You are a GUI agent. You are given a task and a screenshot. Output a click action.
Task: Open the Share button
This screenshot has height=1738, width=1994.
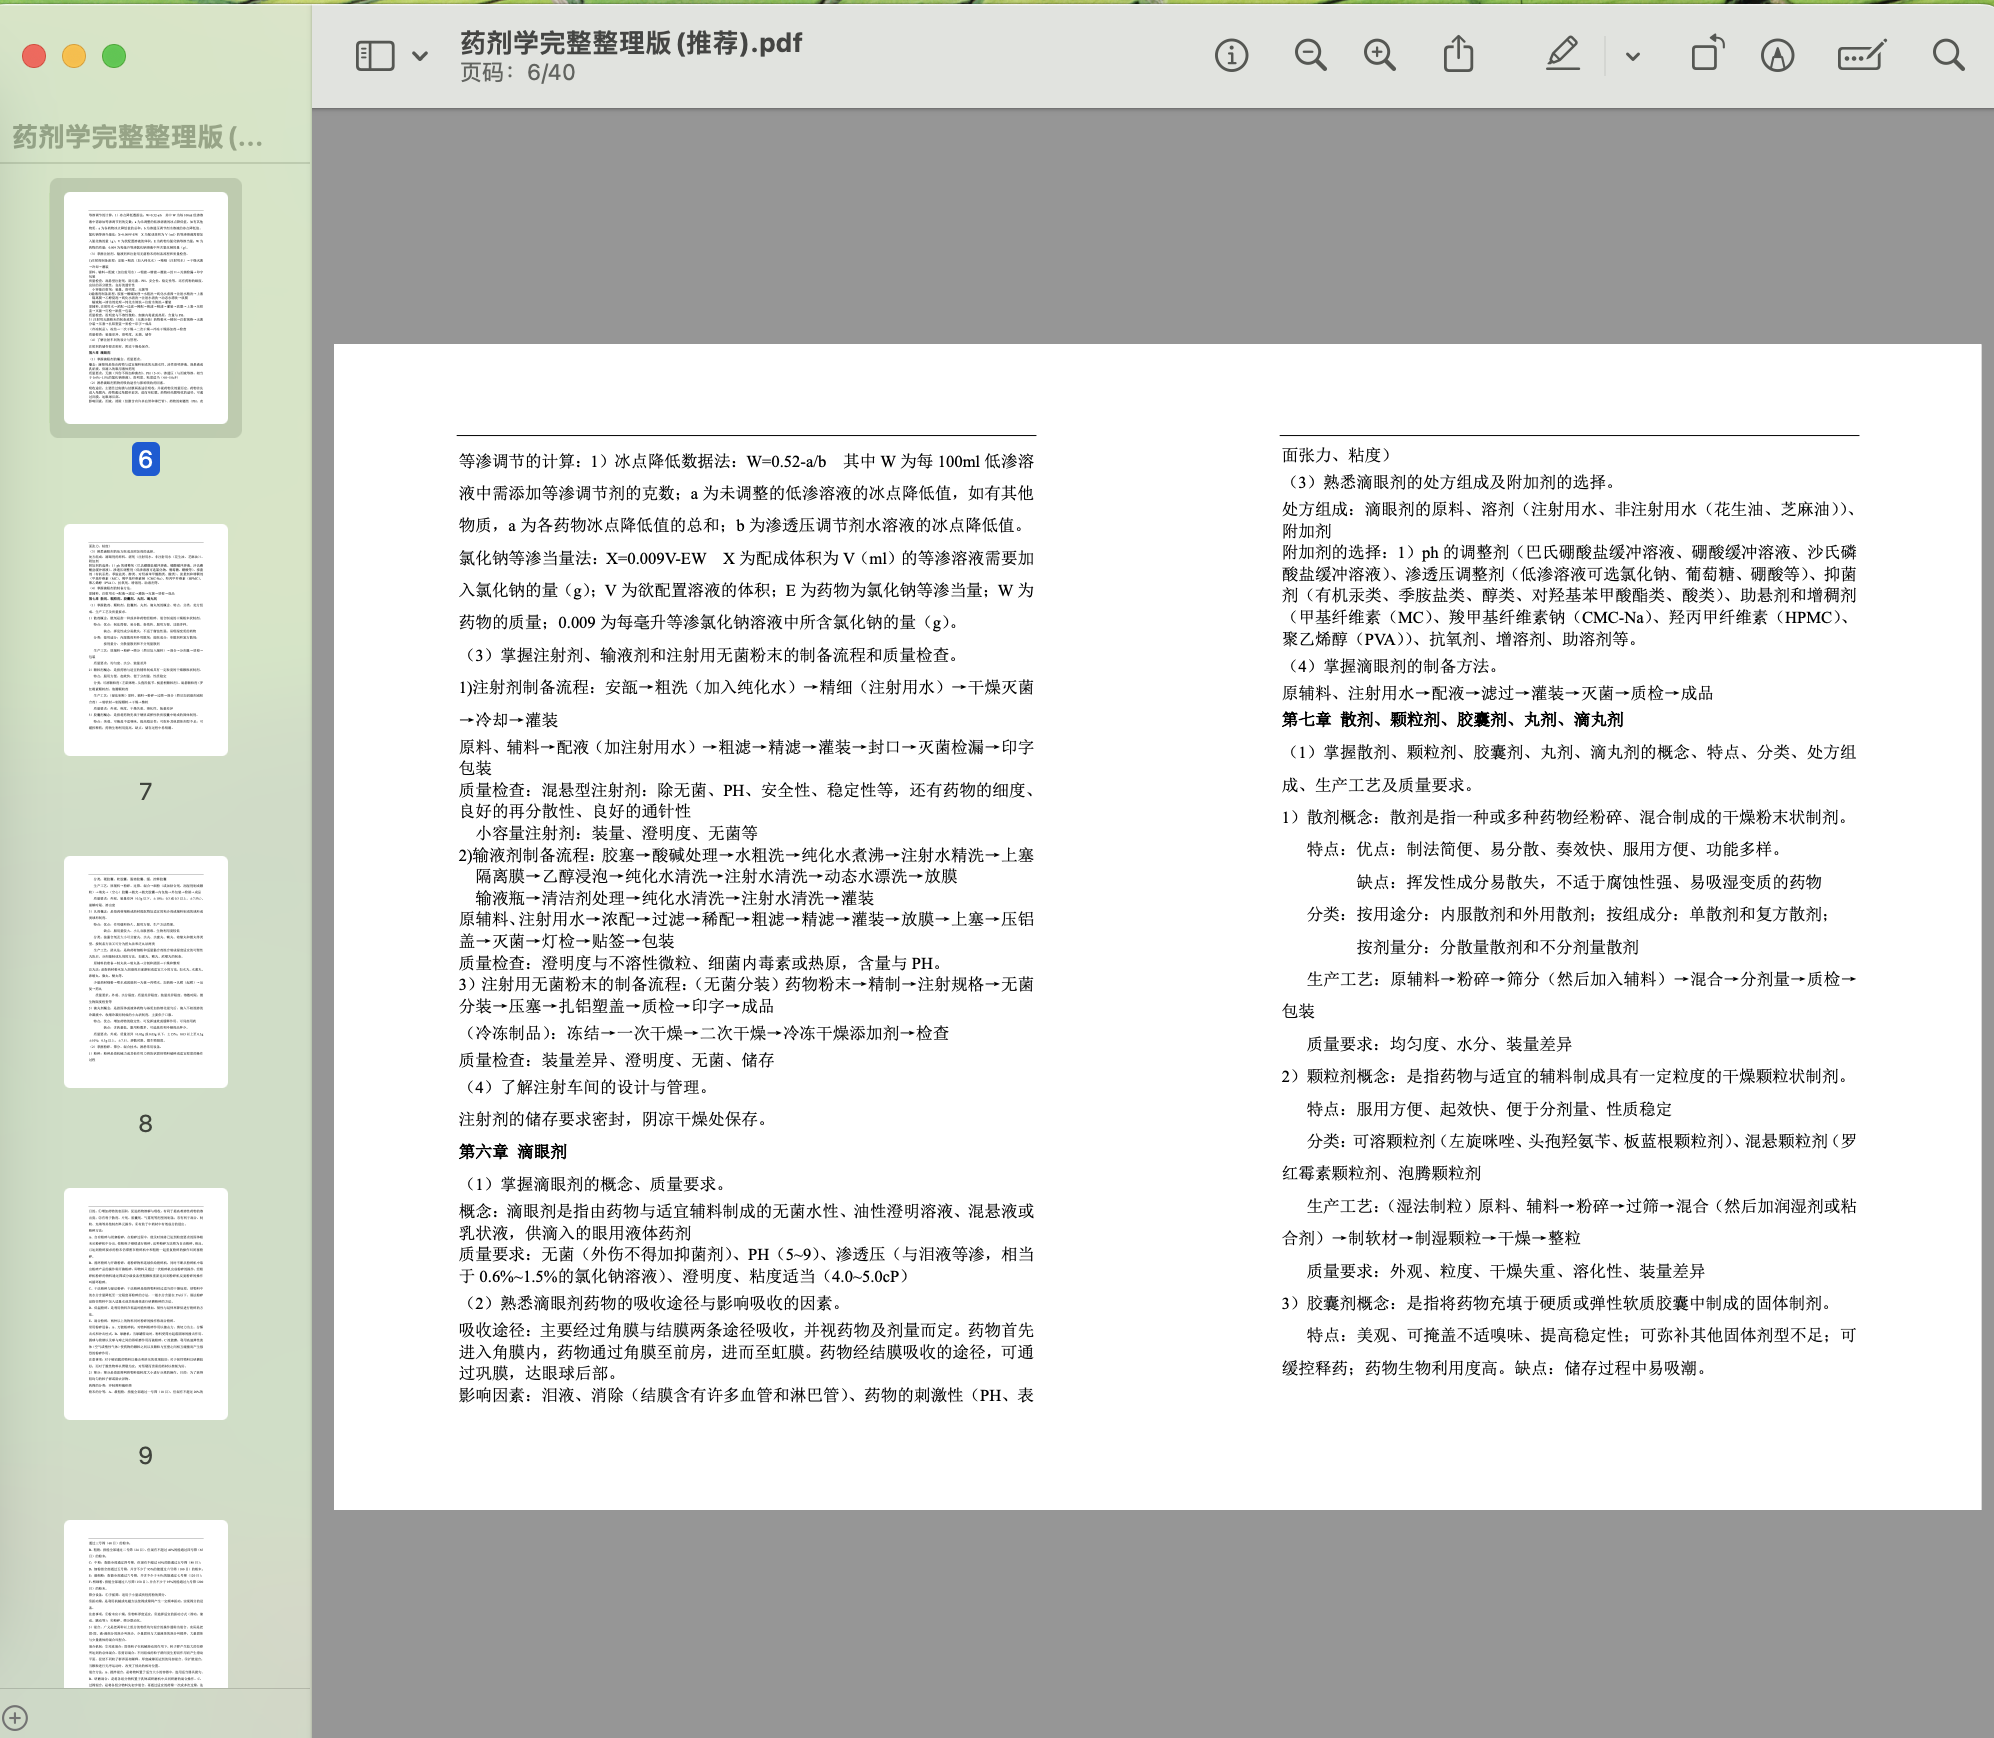click(1458, 55)
